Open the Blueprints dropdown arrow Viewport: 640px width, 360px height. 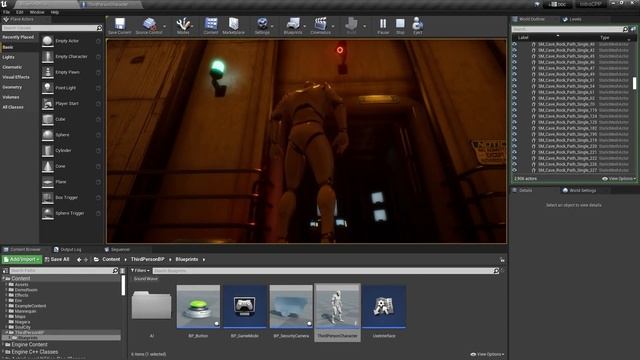tap(304, 27)
